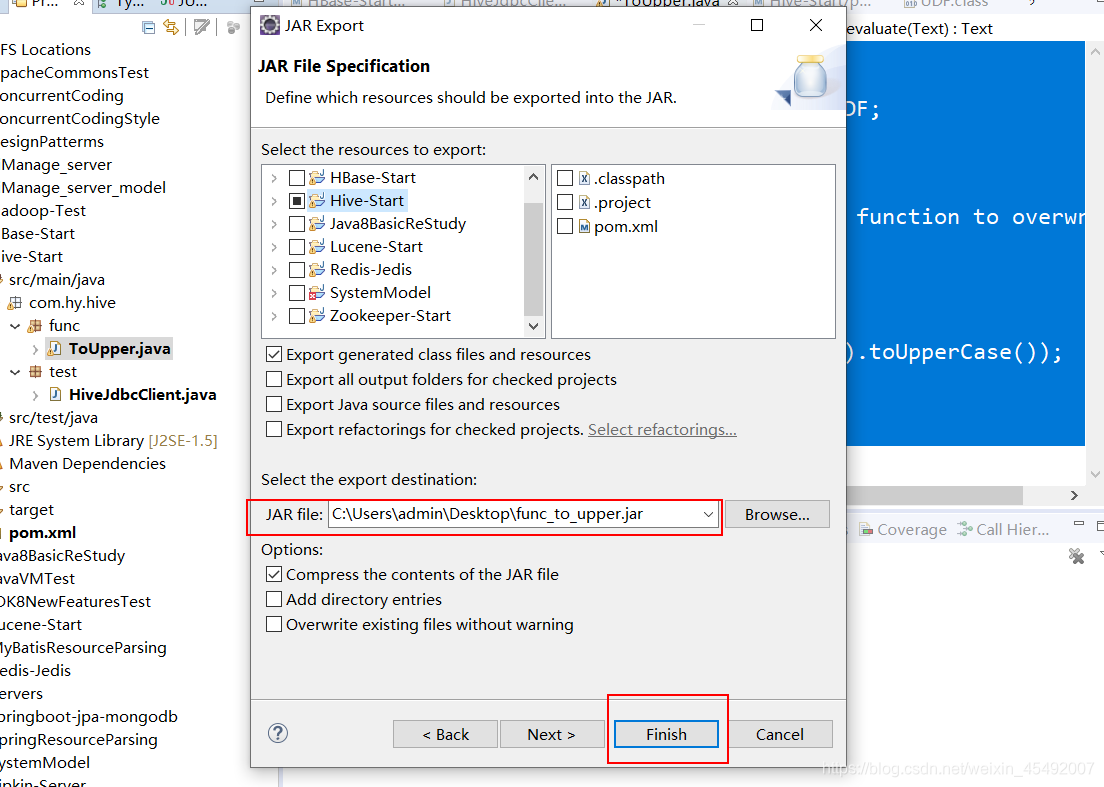Enable Overwrite existing files without warning
This screenshot has height=787, width=1104.
click(x=274, y=624)
